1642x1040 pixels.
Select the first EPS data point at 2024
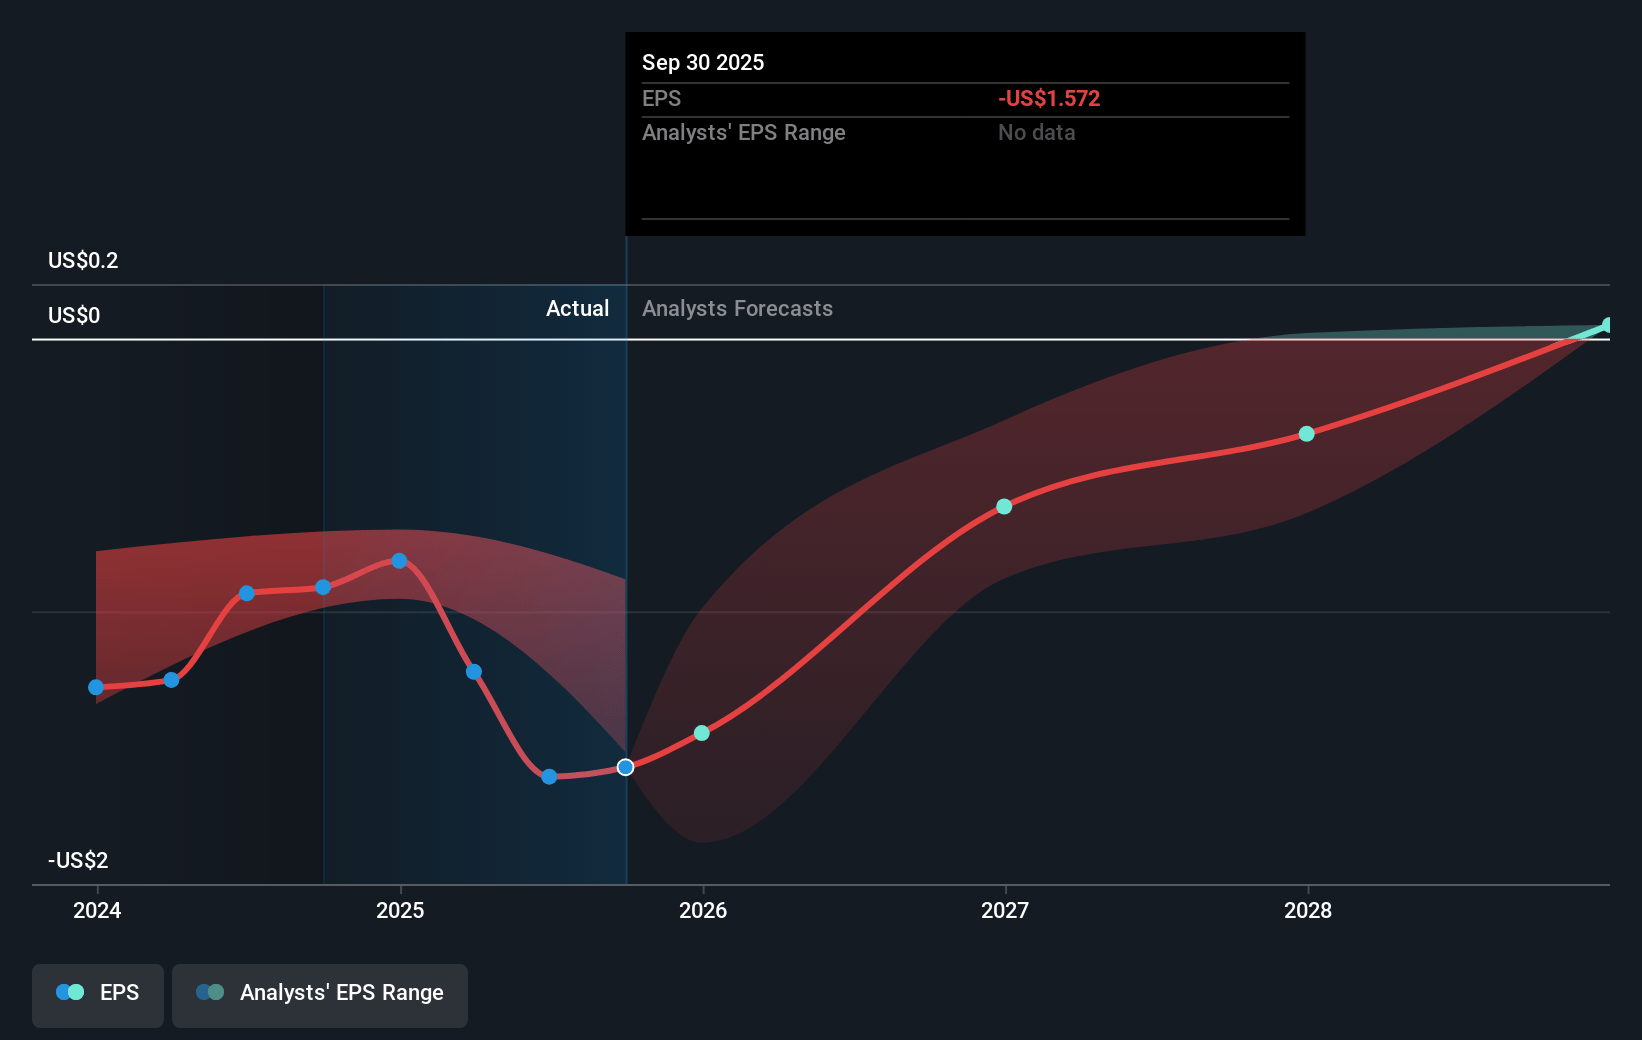click(96, 687)
